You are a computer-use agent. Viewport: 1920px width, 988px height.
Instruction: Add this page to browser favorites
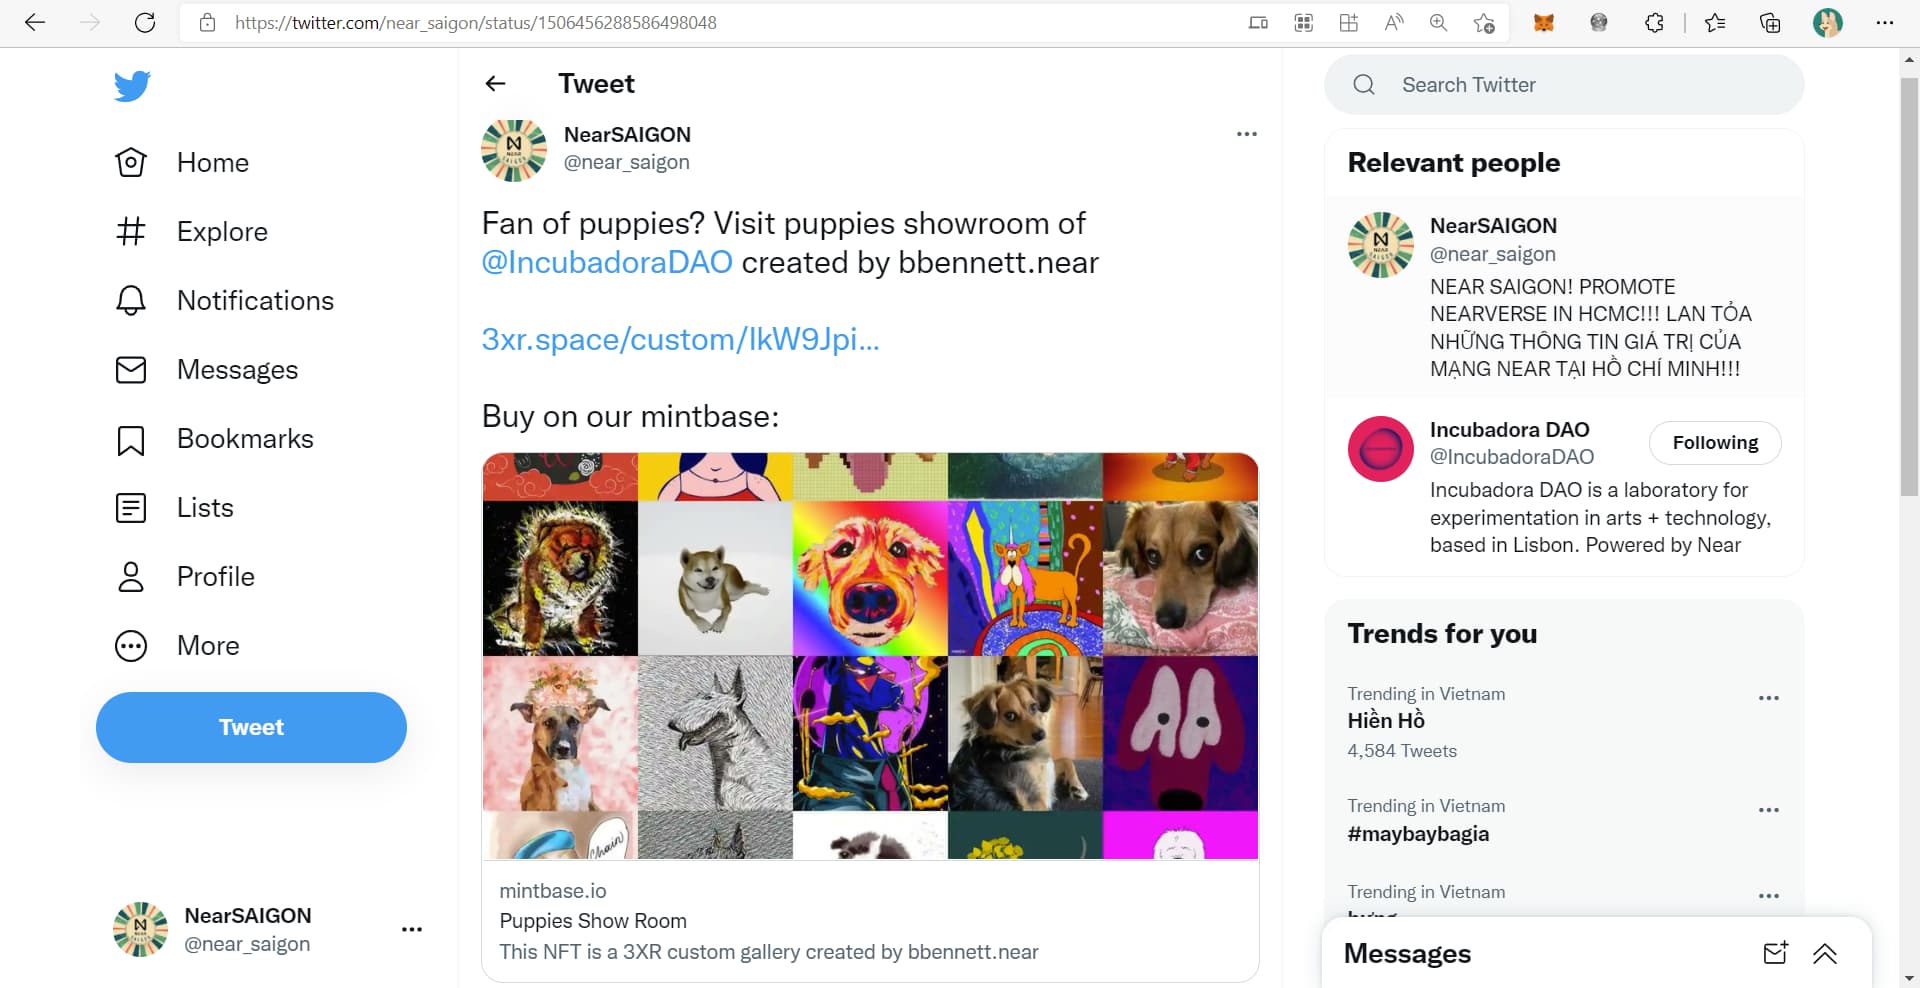click(x=1484, y=23)
